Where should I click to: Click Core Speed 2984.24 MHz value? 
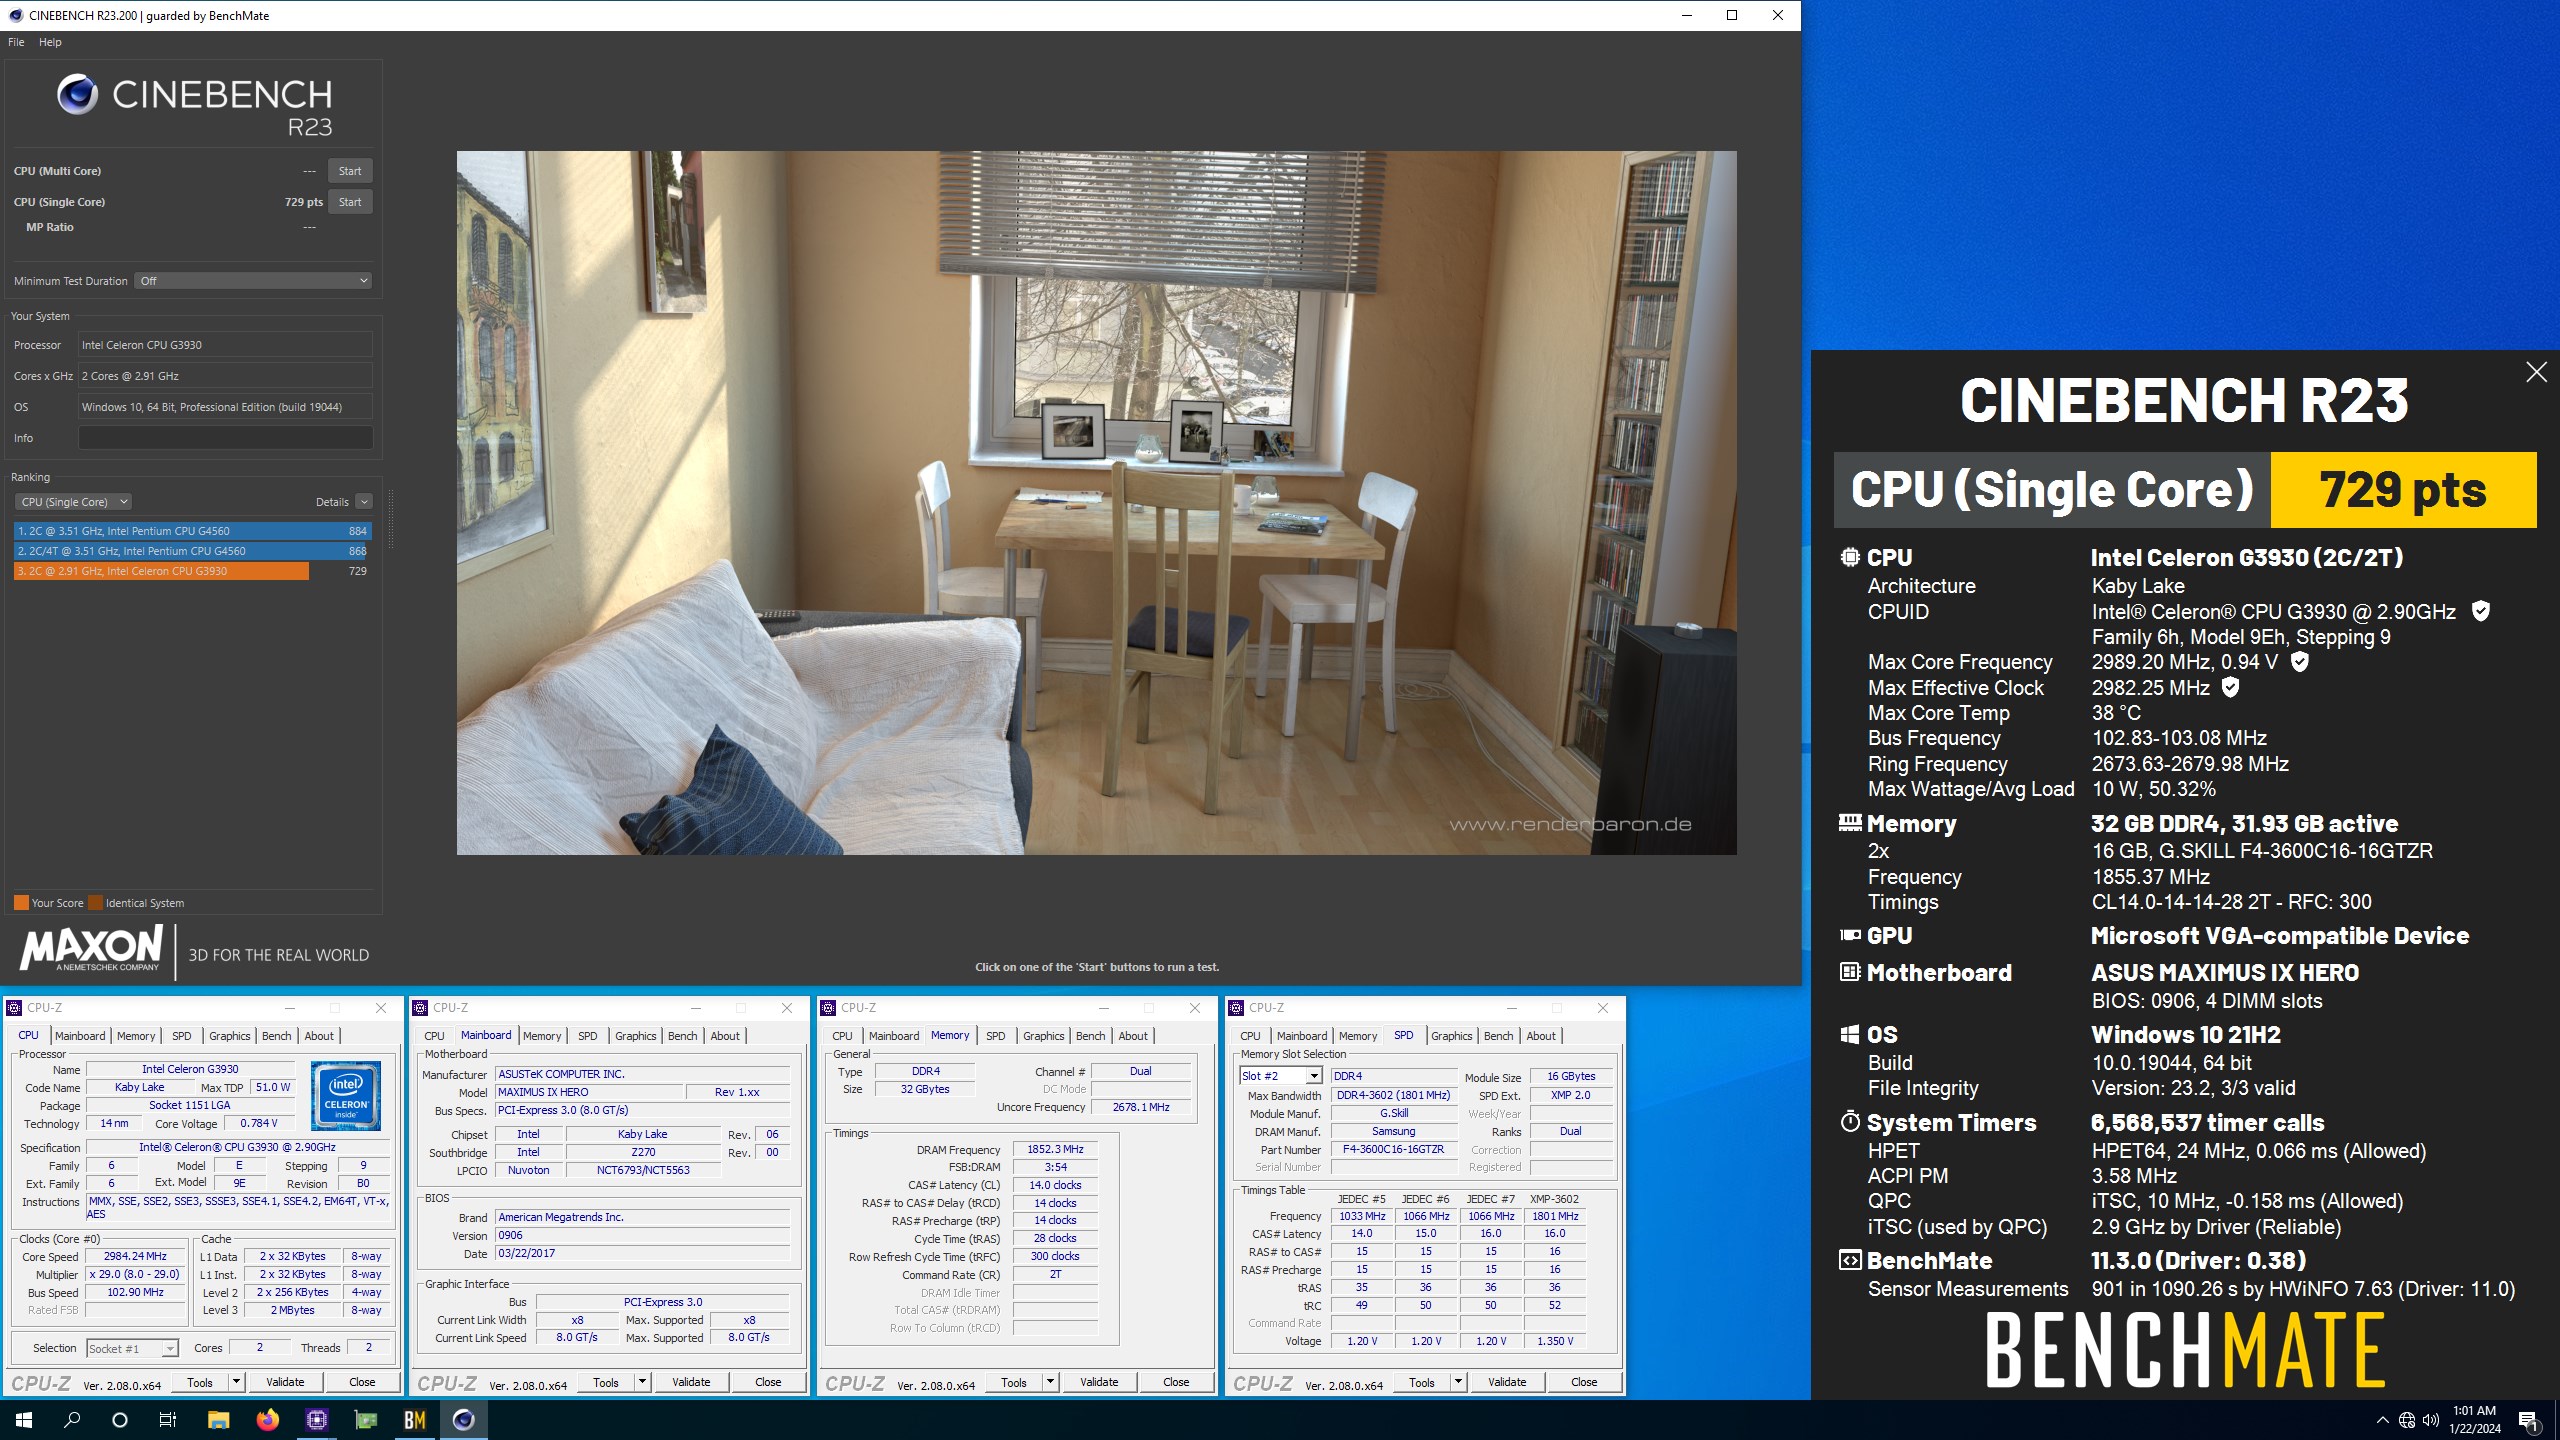[135, 1256]
